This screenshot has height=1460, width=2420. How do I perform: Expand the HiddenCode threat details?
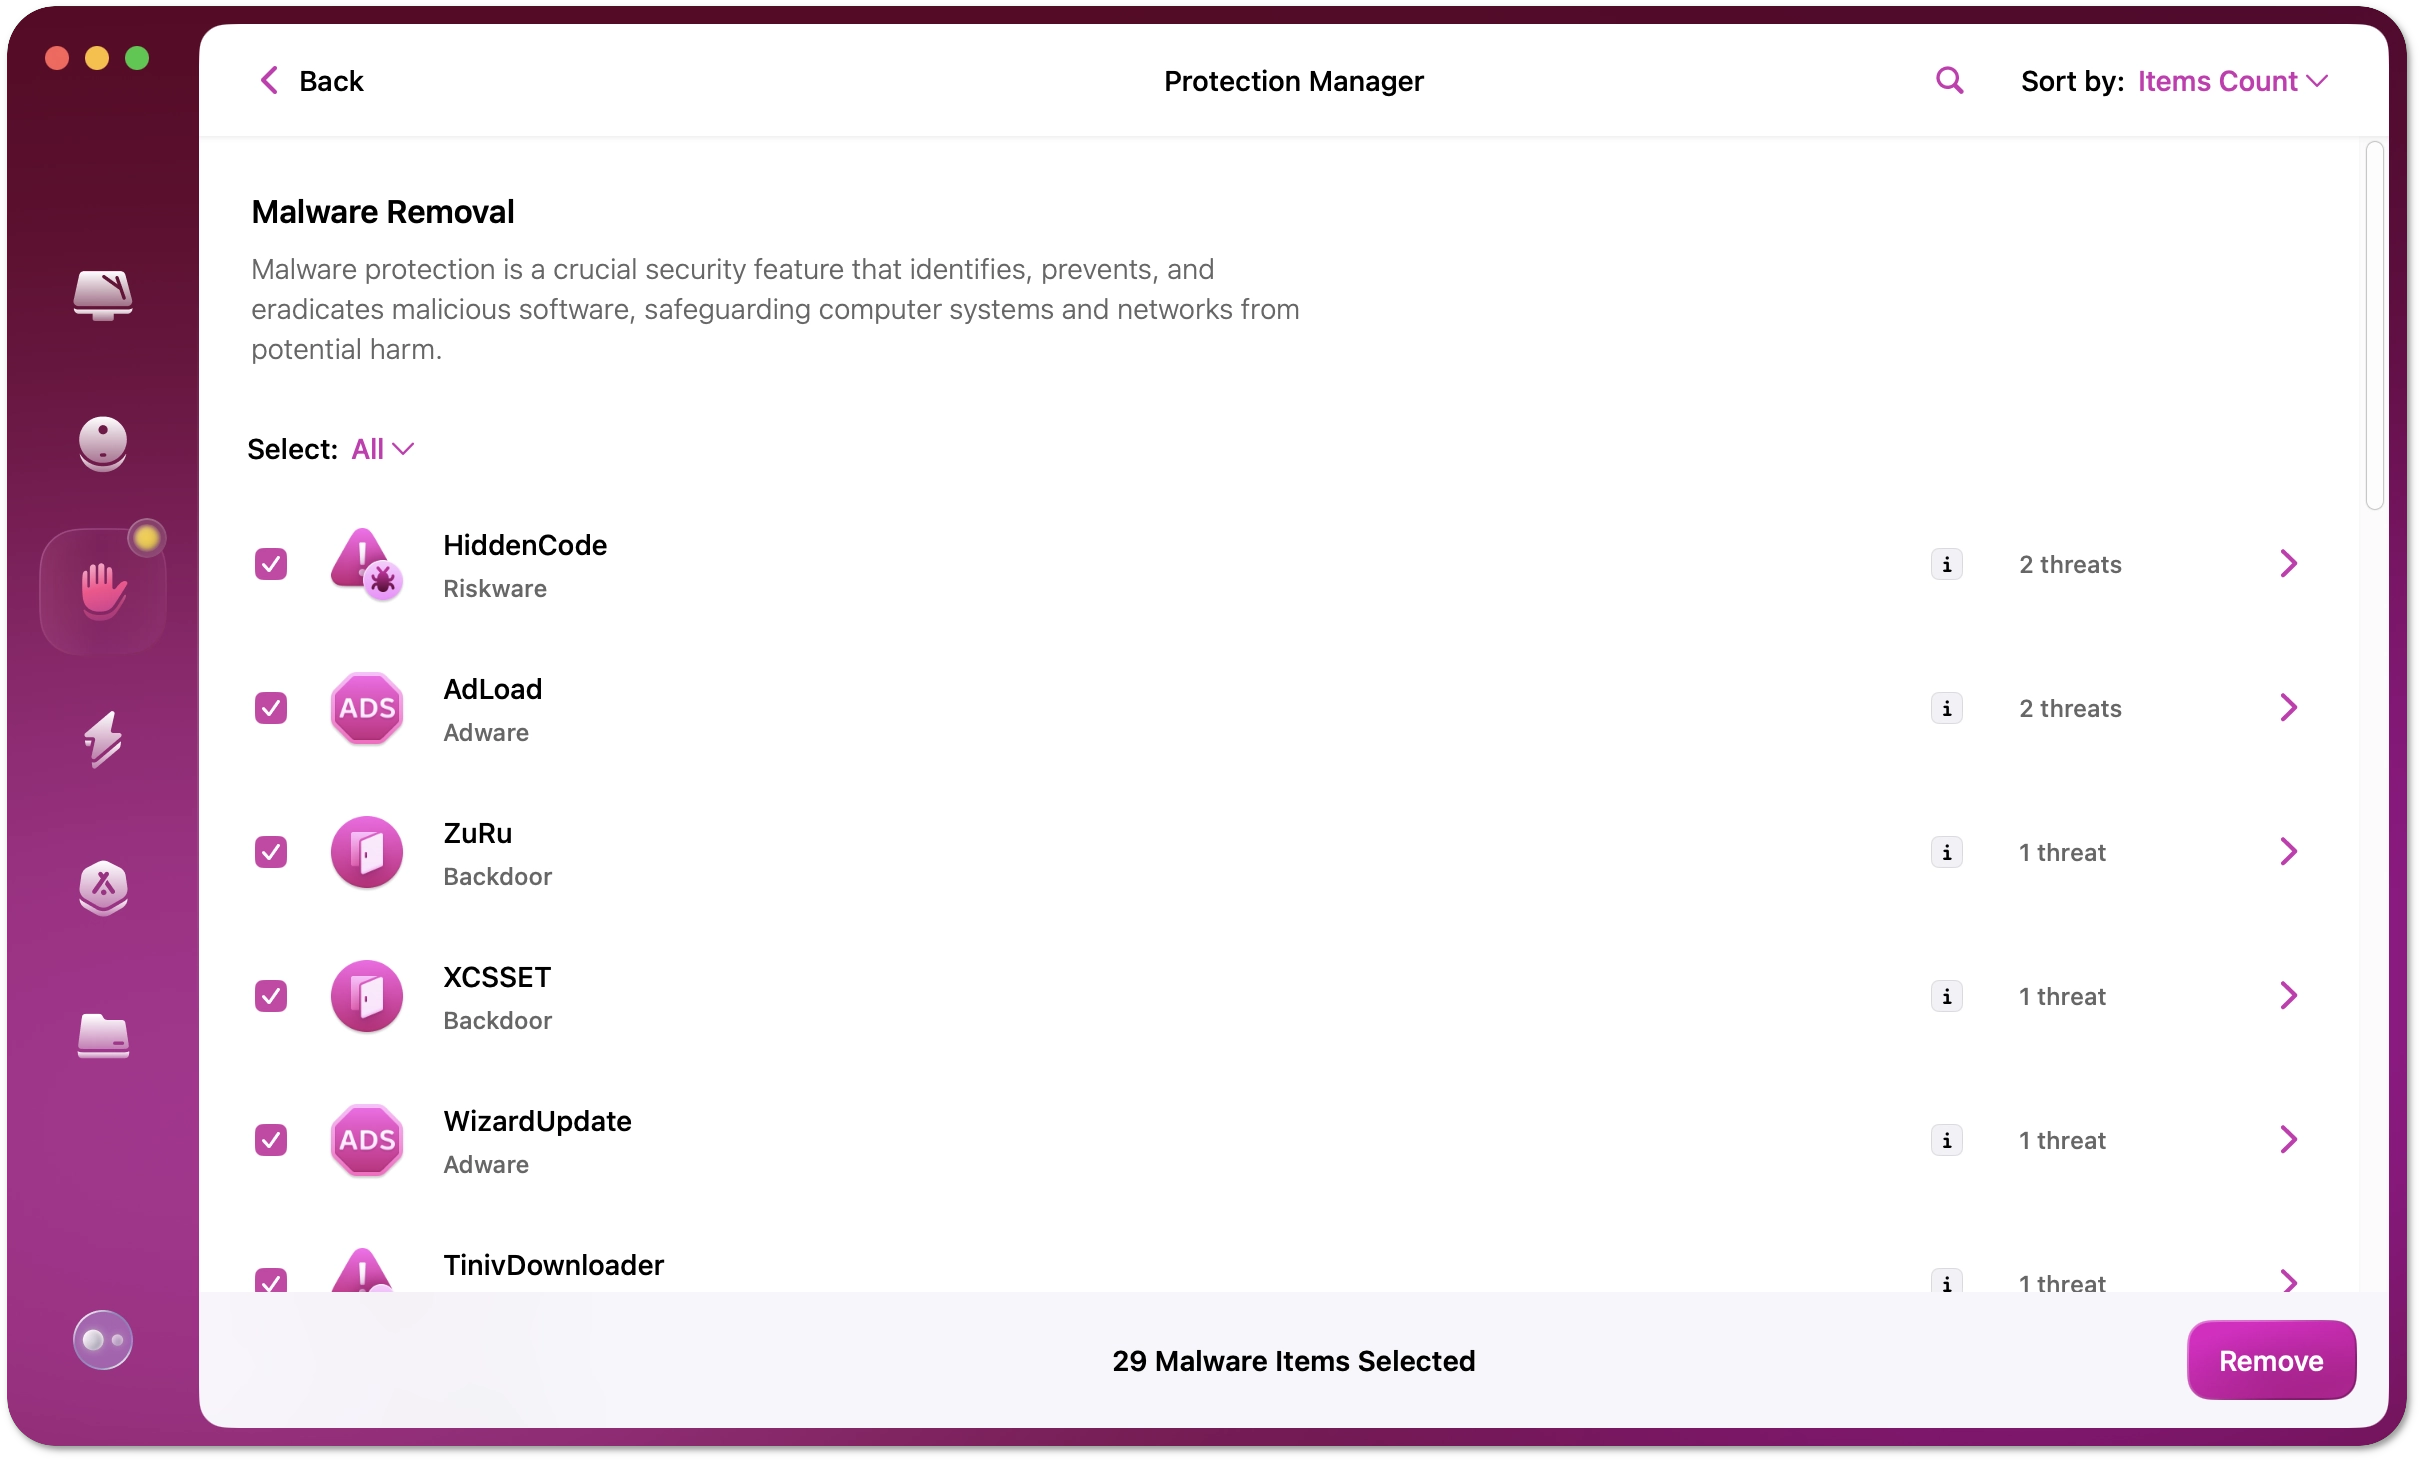coord(2290,562)
